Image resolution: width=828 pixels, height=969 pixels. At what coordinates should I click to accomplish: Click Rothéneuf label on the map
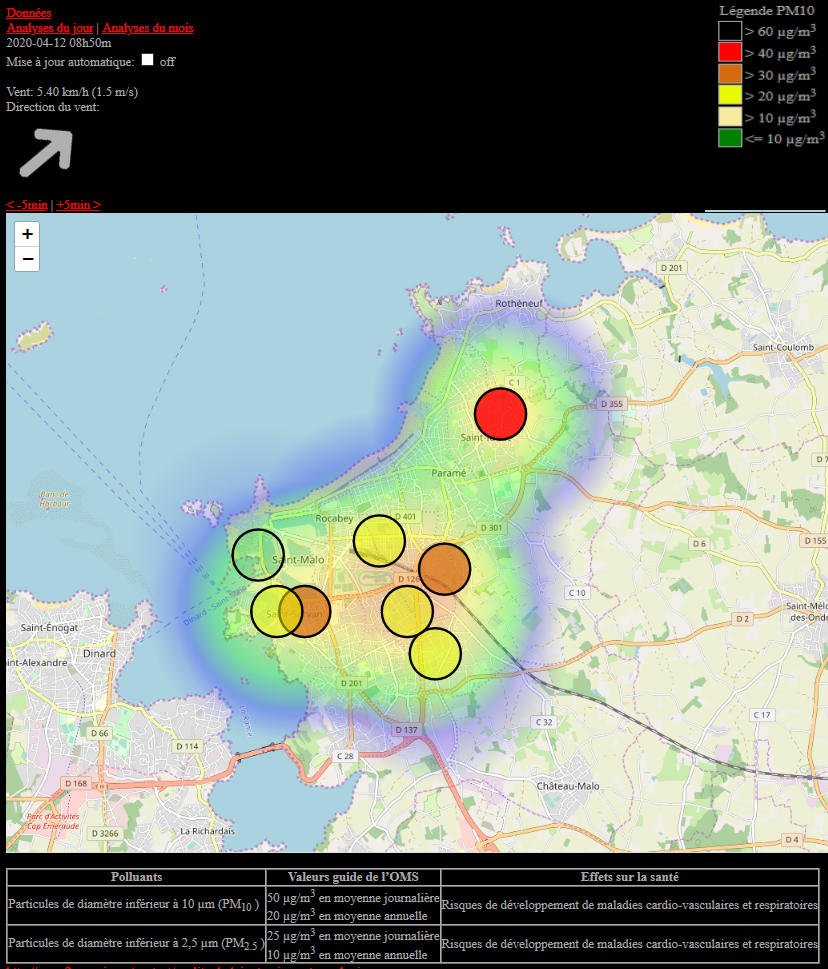pyautogui.click(x=518, y=303)
